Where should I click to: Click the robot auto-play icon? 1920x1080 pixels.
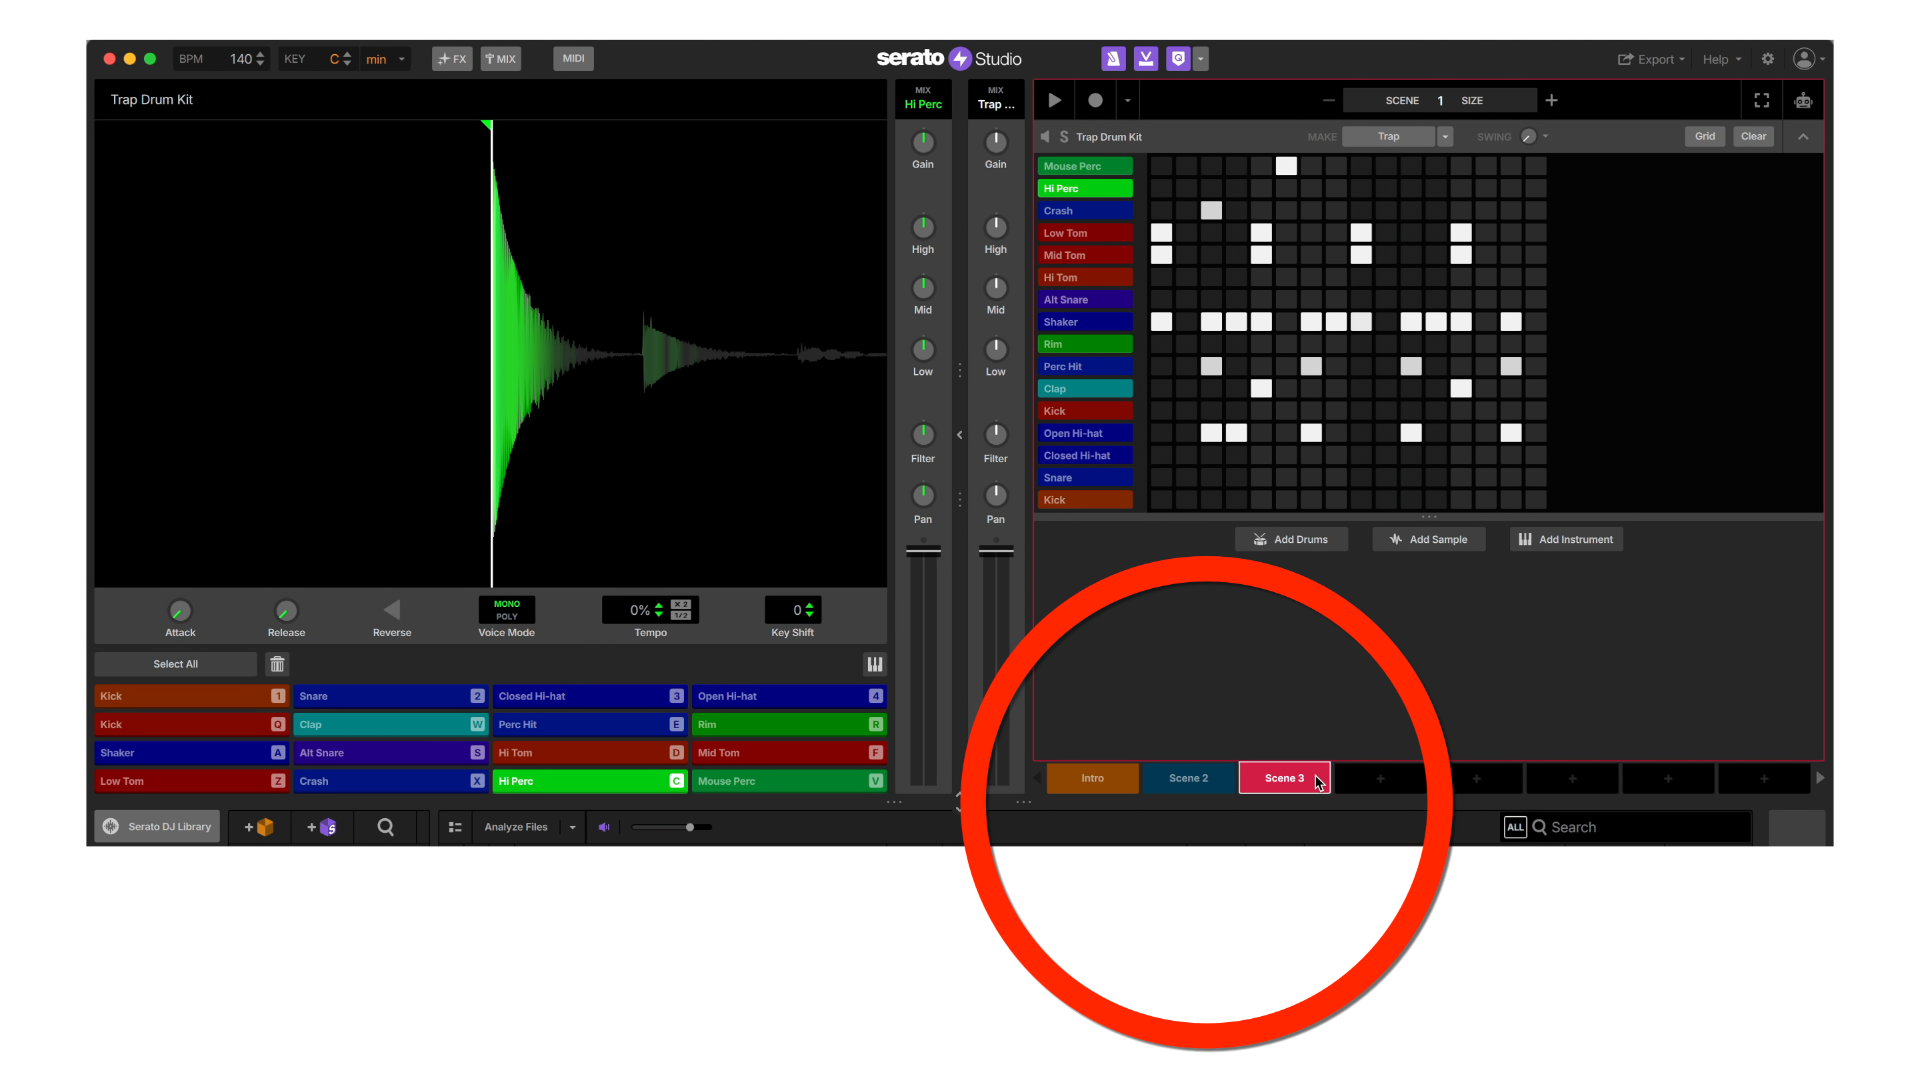click(x=1803, y=100)
